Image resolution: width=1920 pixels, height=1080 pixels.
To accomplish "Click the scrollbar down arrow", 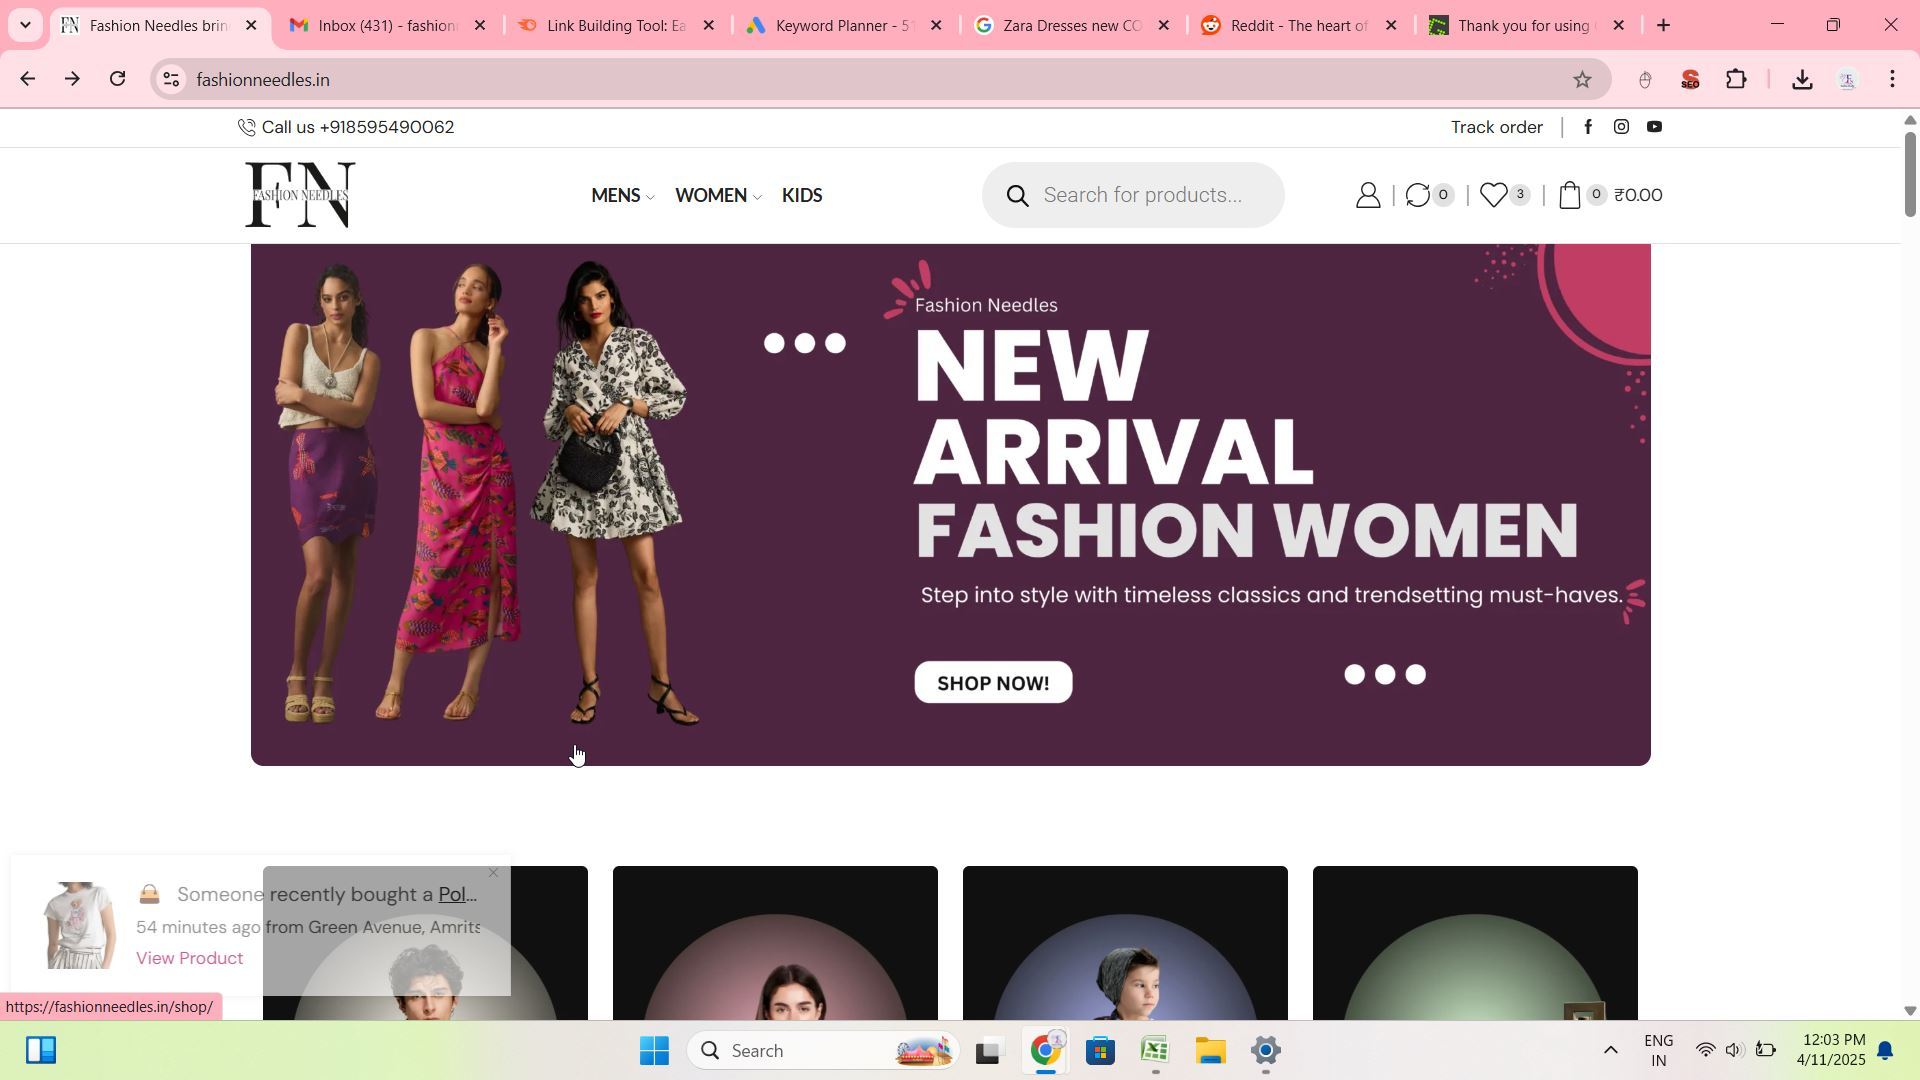I will click(1910, 1011).
